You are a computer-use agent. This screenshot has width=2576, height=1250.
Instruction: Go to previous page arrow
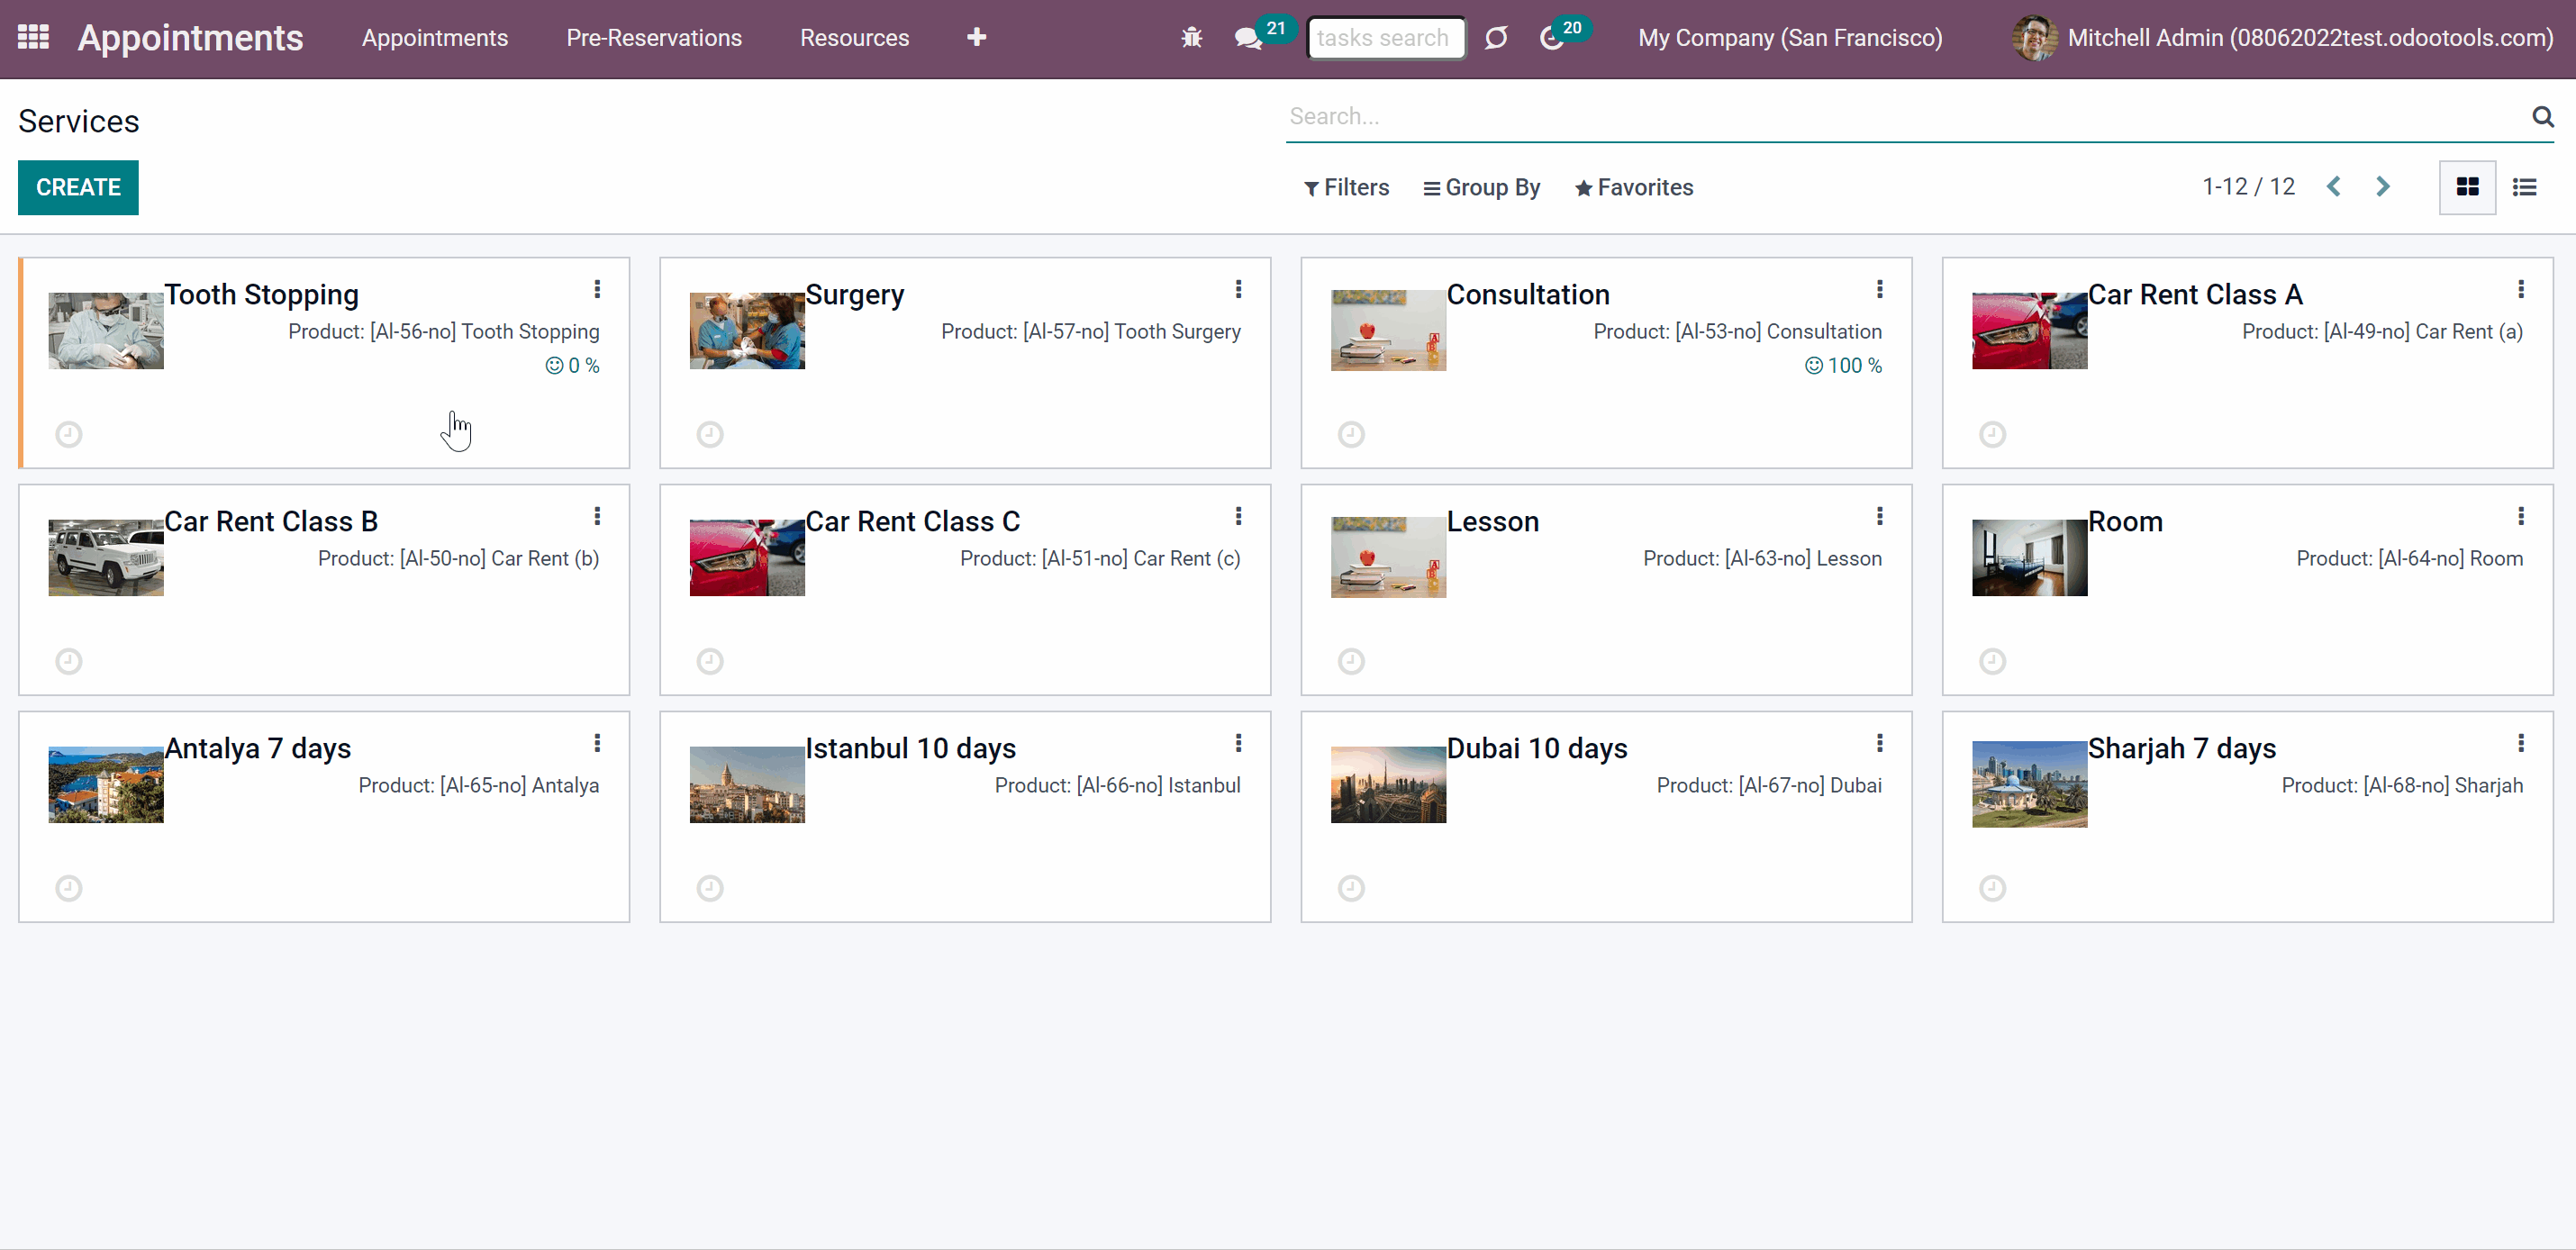tap(2334, 187)
